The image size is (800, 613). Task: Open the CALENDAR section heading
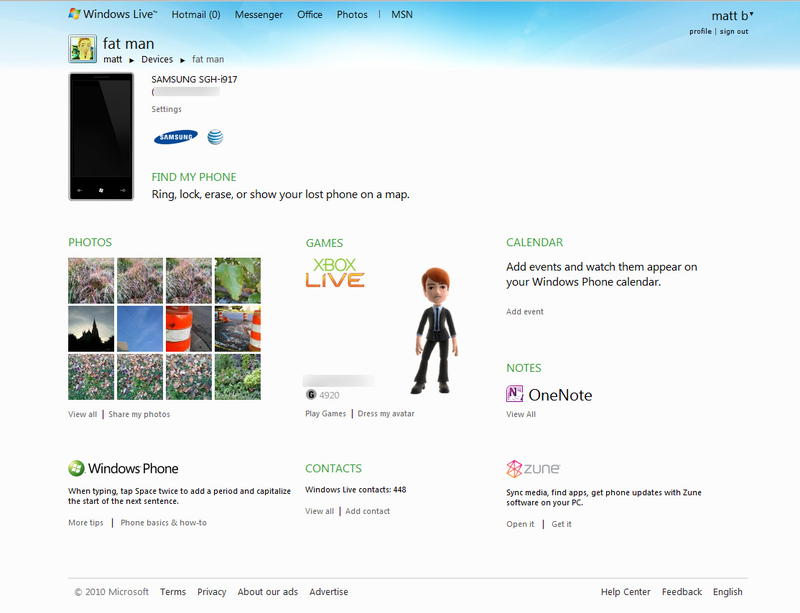[x=535, y=242]
